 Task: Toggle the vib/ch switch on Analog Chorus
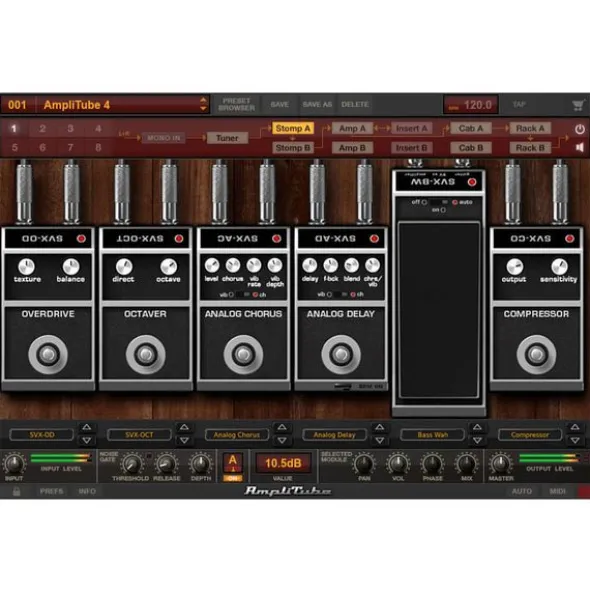tap(243, 295)
